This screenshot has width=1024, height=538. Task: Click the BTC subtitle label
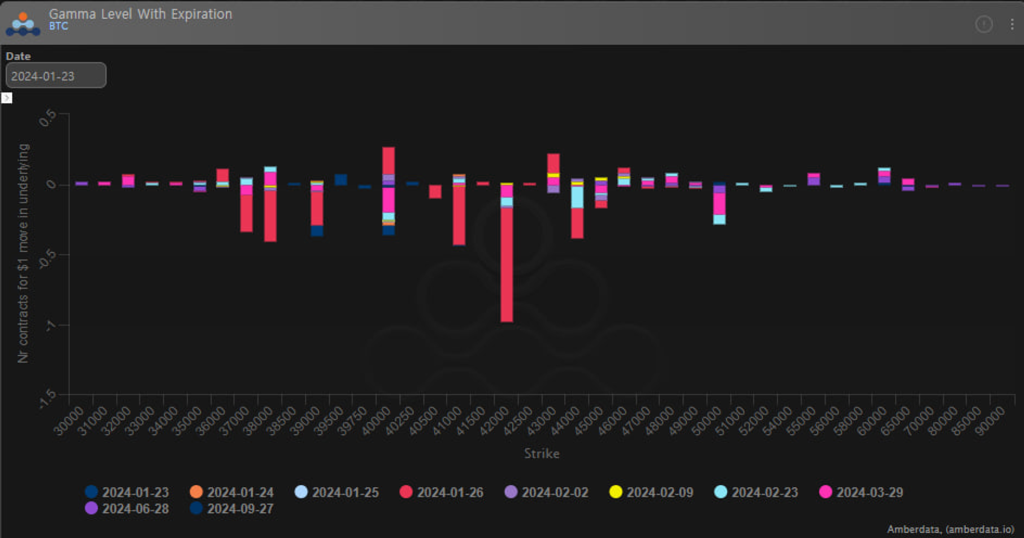pos(58,28)
